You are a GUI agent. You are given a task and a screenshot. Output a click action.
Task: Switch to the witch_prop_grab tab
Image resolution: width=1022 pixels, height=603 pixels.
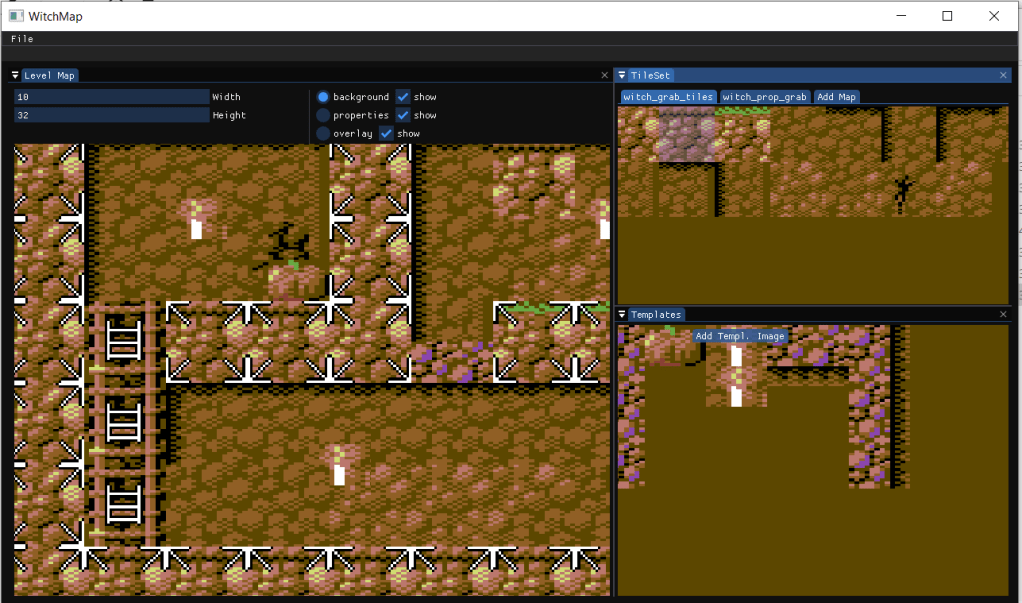(764, 97)
